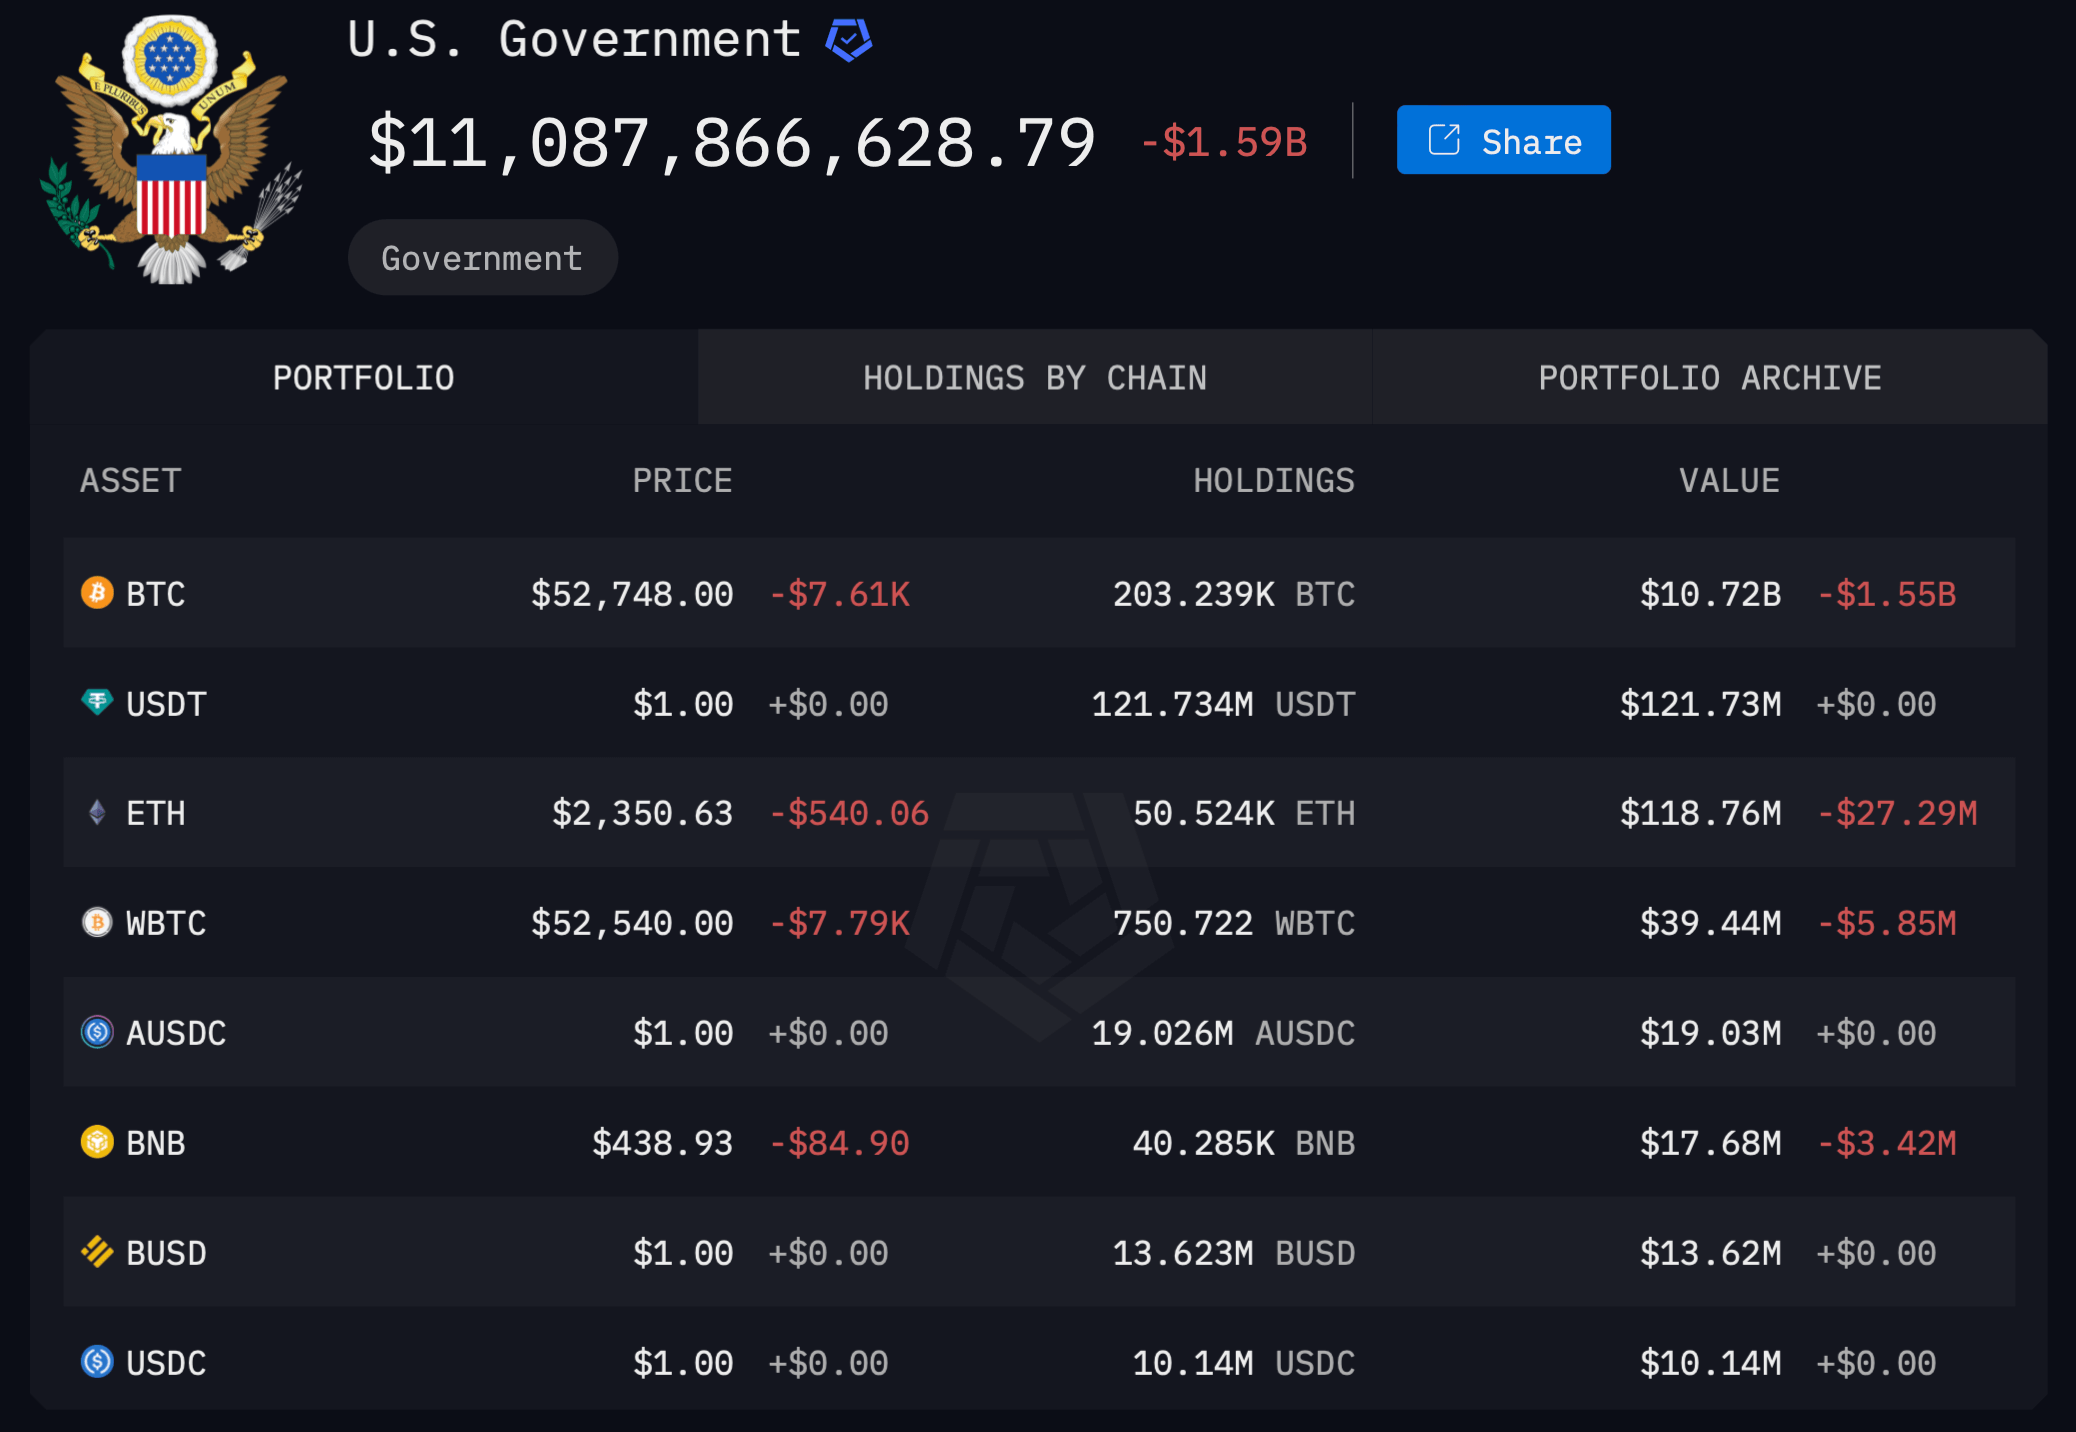Open the USDC asset name
The width and height of the screenshot is (2076, 1432).
click(x=166, y=1363)
